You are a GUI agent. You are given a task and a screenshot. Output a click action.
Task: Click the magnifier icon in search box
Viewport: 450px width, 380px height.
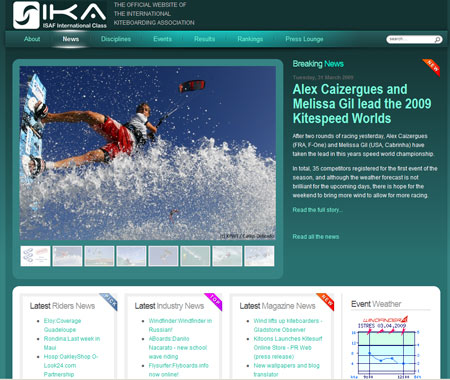pyautogui.click(x=437, y=39)
